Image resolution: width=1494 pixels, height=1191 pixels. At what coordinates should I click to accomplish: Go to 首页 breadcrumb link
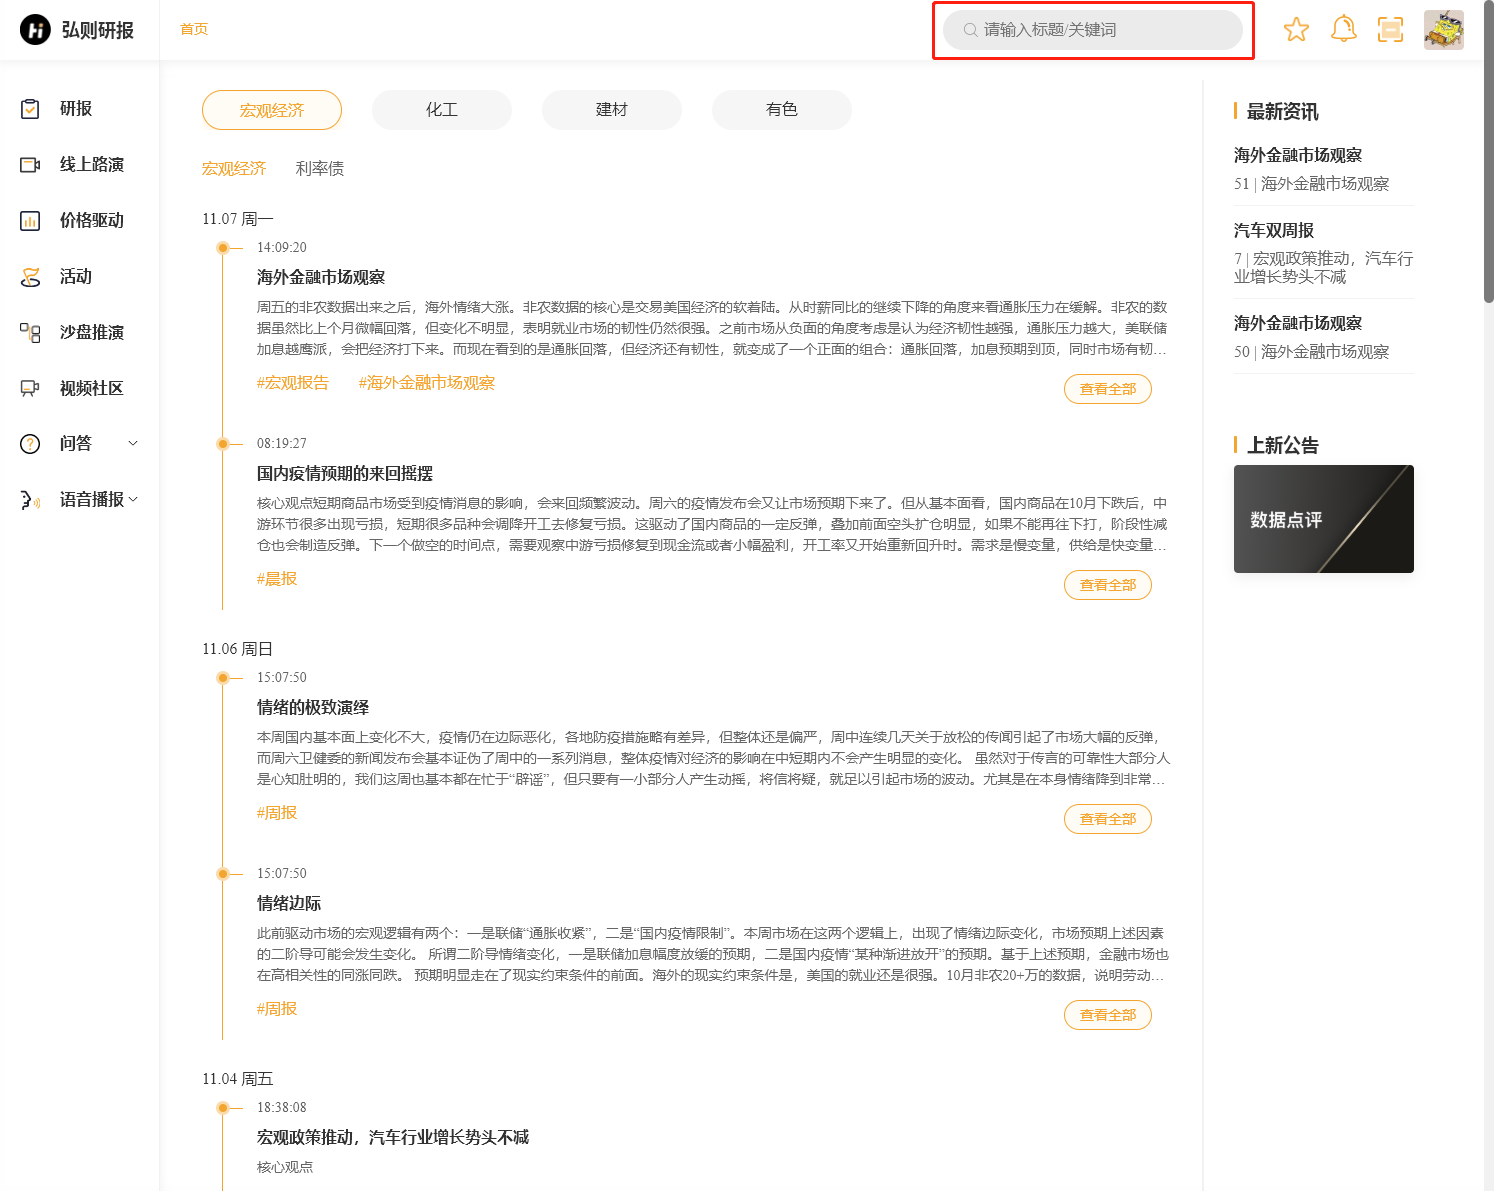[194, 30]
